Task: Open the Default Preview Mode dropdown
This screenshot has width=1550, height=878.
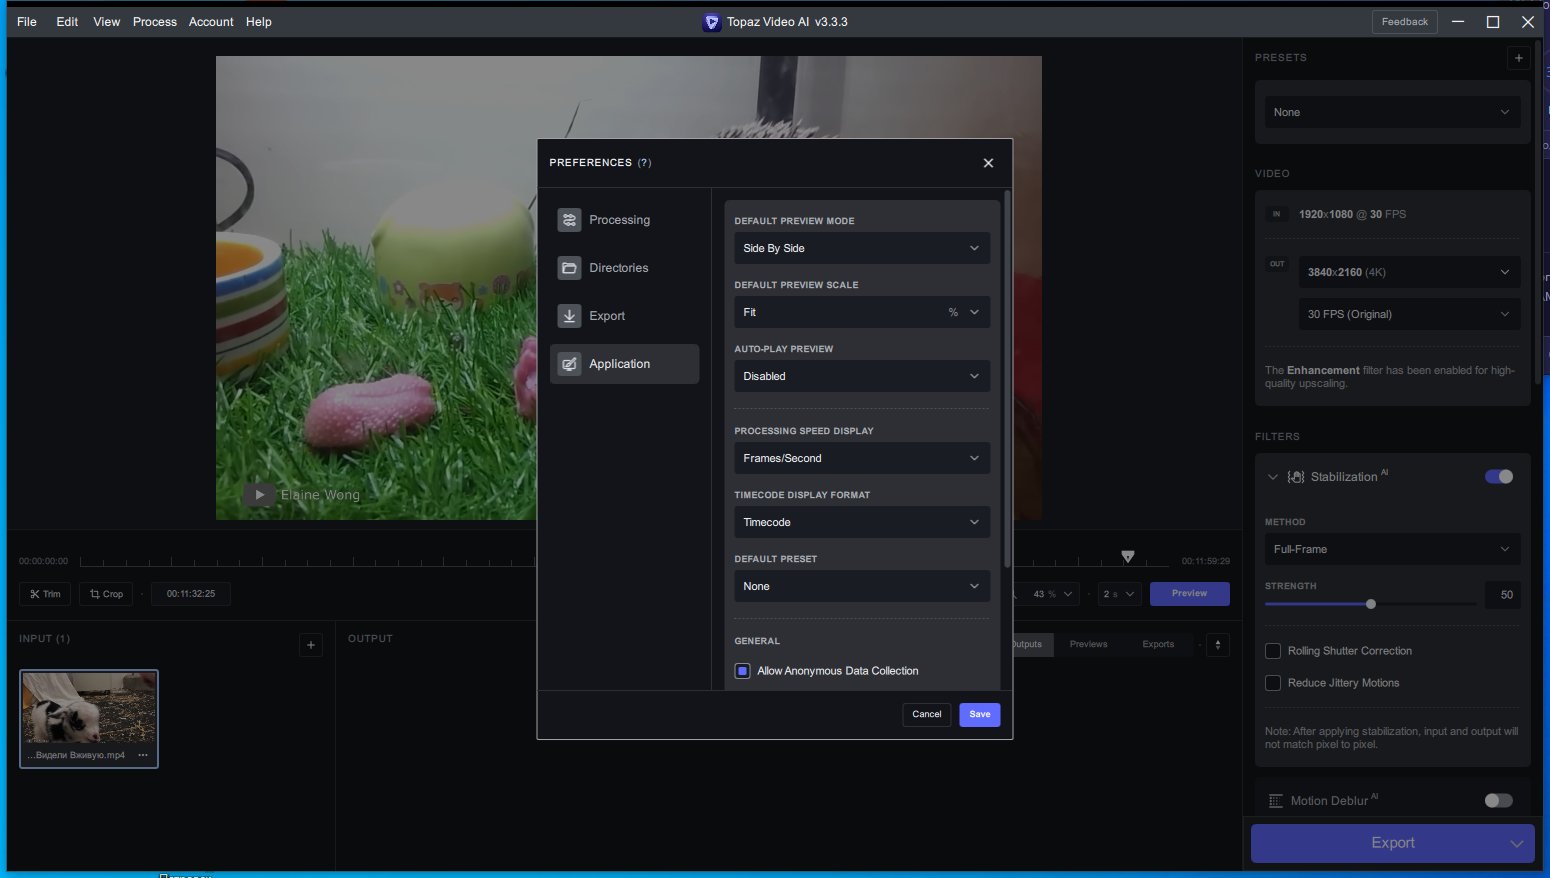Action: point(862,248)
